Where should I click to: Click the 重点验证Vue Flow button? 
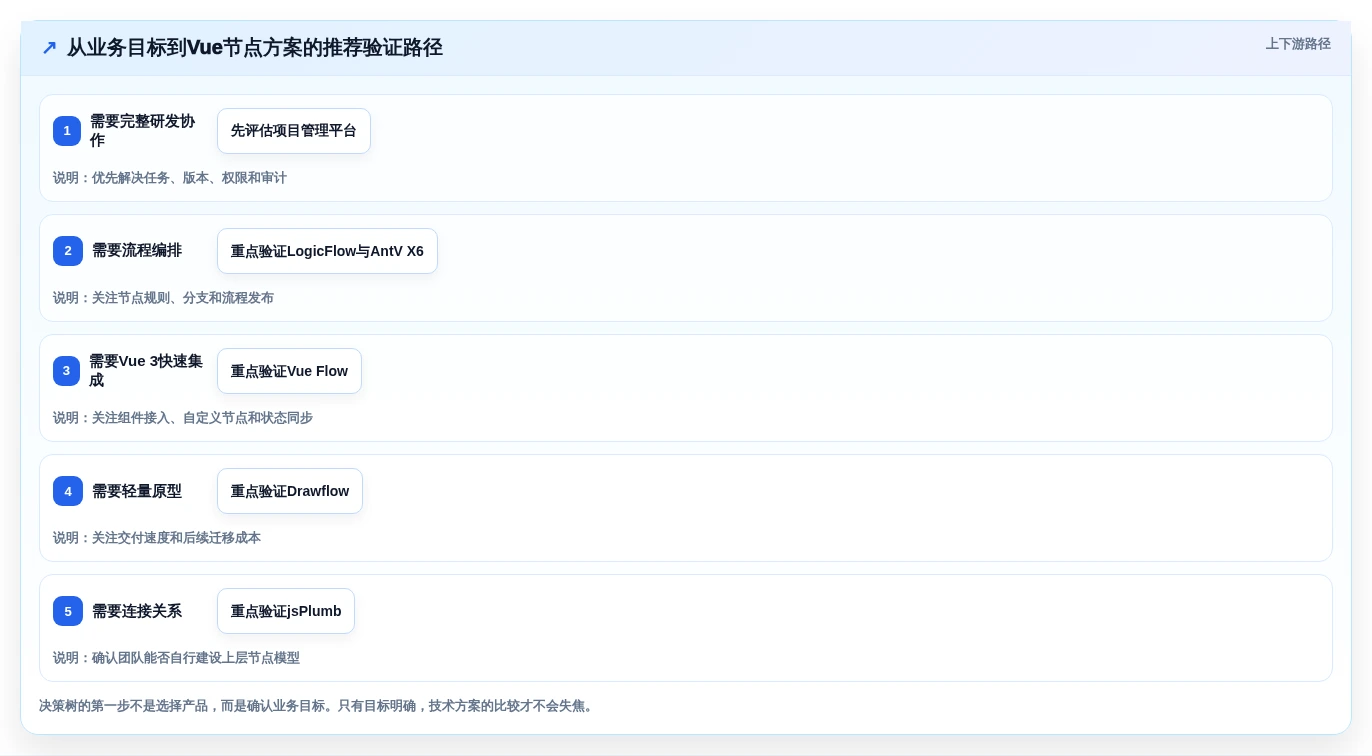pyautogui.click(x=289, y=371)
